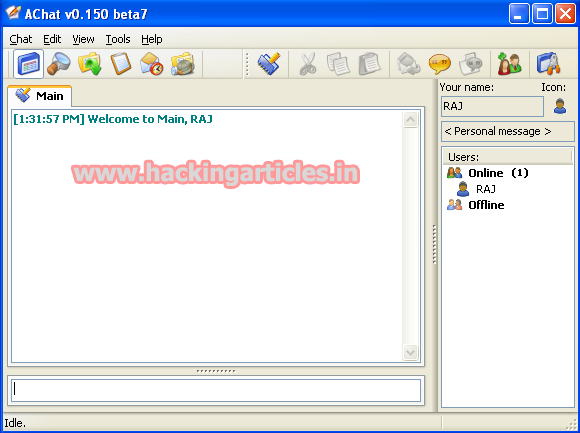Viewport: 580px width, 433px height.
Task: Click the Idle. status bar text
Action: 15,423
